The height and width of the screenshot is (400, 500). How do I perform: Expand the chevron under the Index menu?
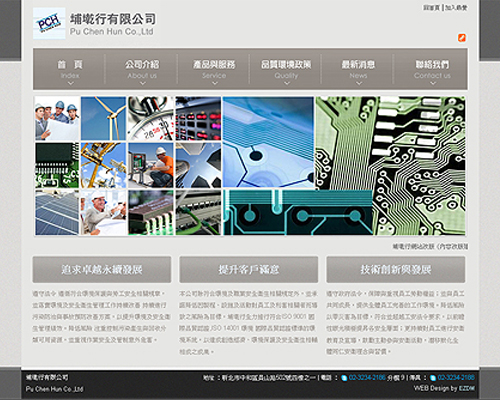(x=70, y=83)
